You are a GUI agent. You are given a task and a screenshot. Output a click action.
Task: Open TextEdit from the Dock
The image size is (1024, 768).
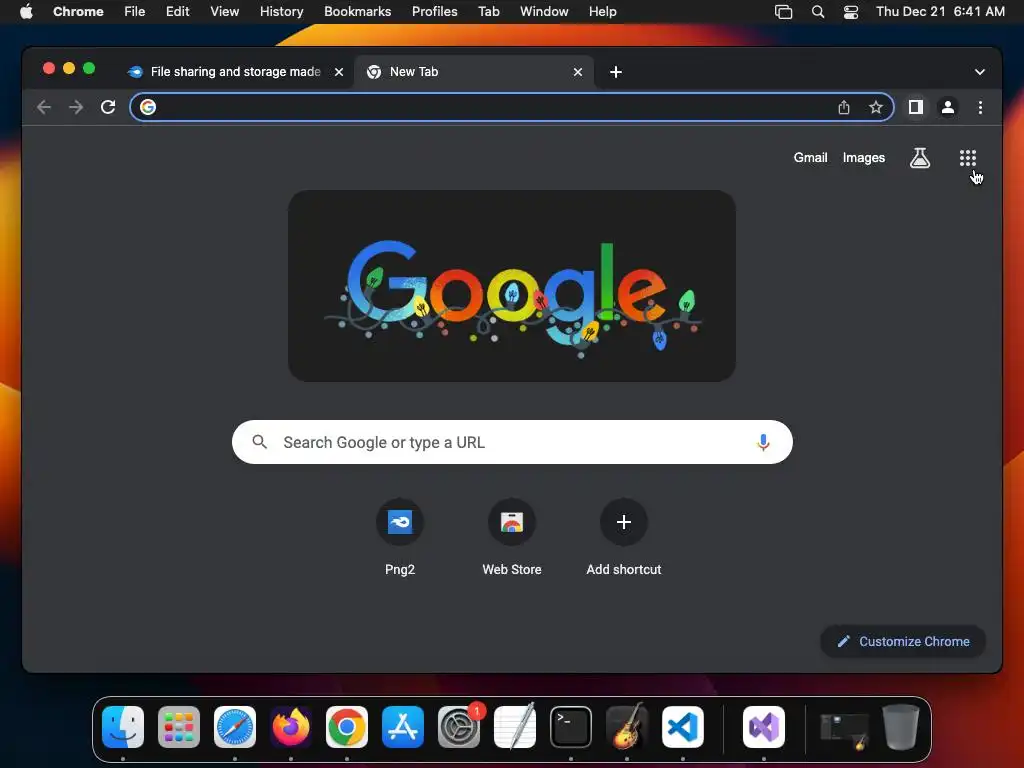pos(515,727)
